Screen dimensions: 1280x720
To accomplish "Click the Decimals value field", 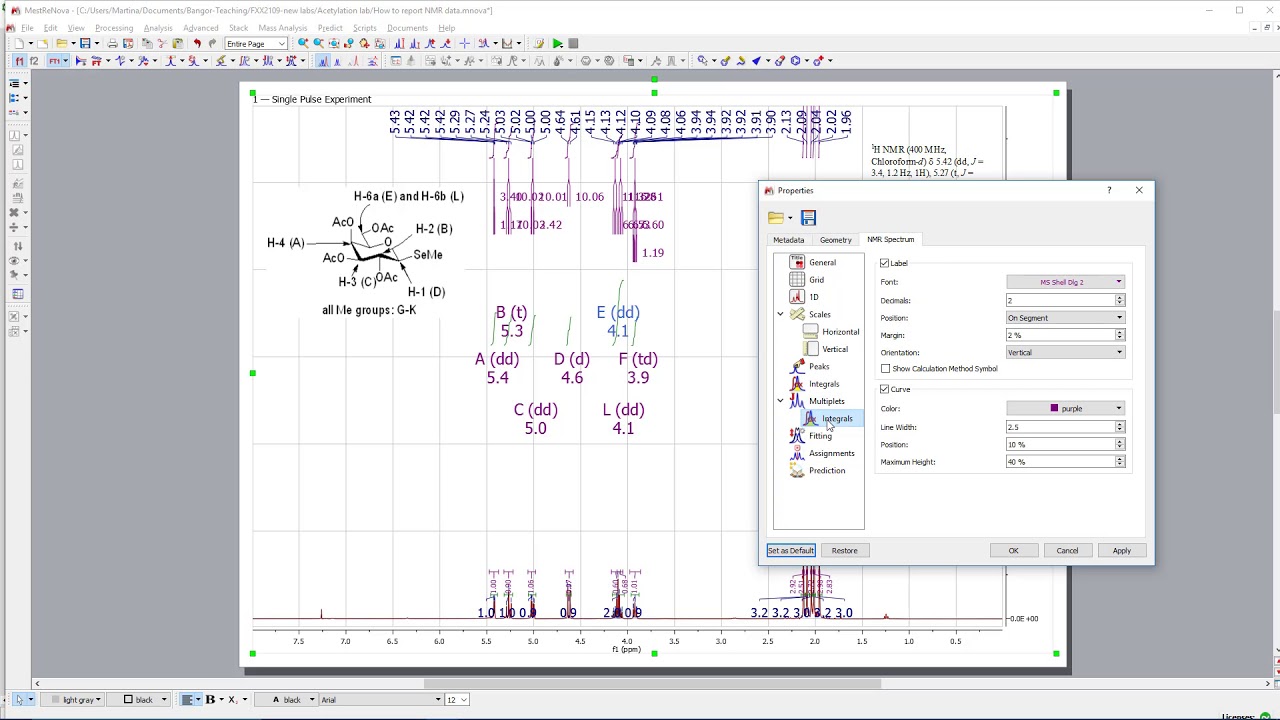I will pos(1060,300).
